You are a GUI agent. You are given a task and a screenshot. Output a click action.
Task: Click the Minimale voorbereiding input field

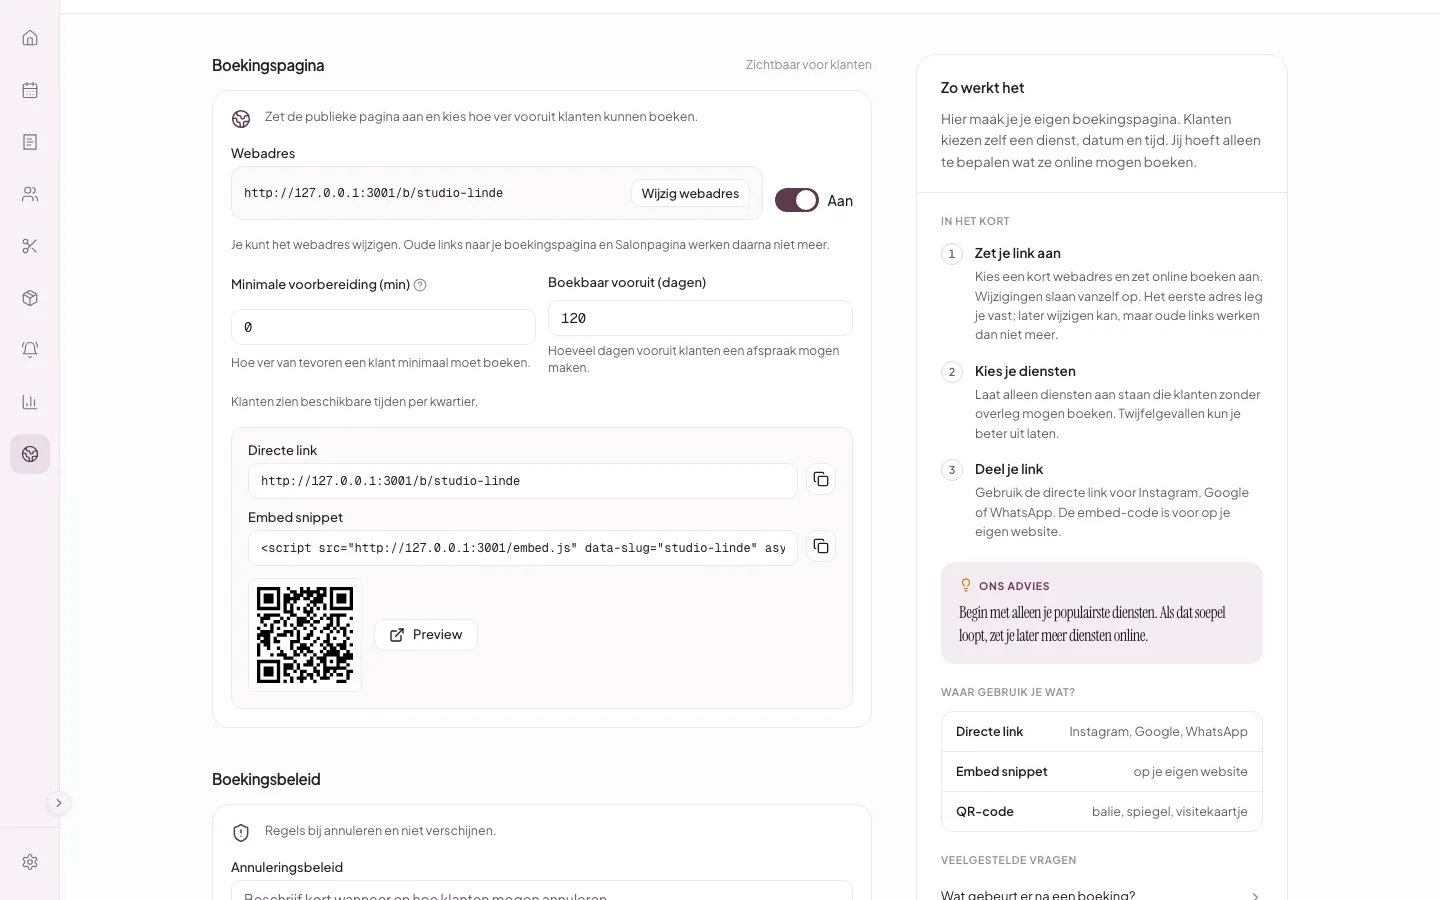click(383, 327)
